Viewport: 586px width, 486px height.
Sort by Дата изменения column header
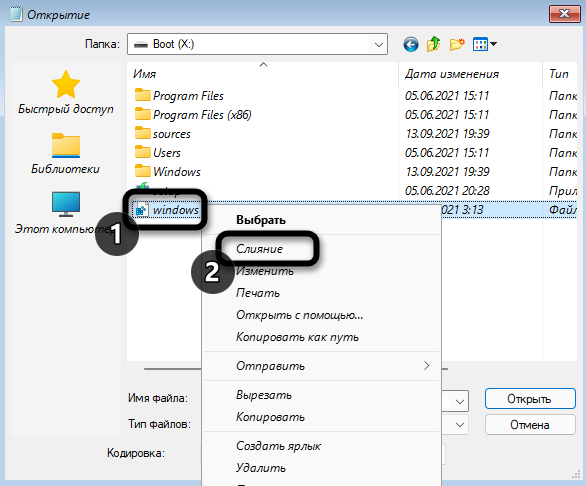point(452,74)
